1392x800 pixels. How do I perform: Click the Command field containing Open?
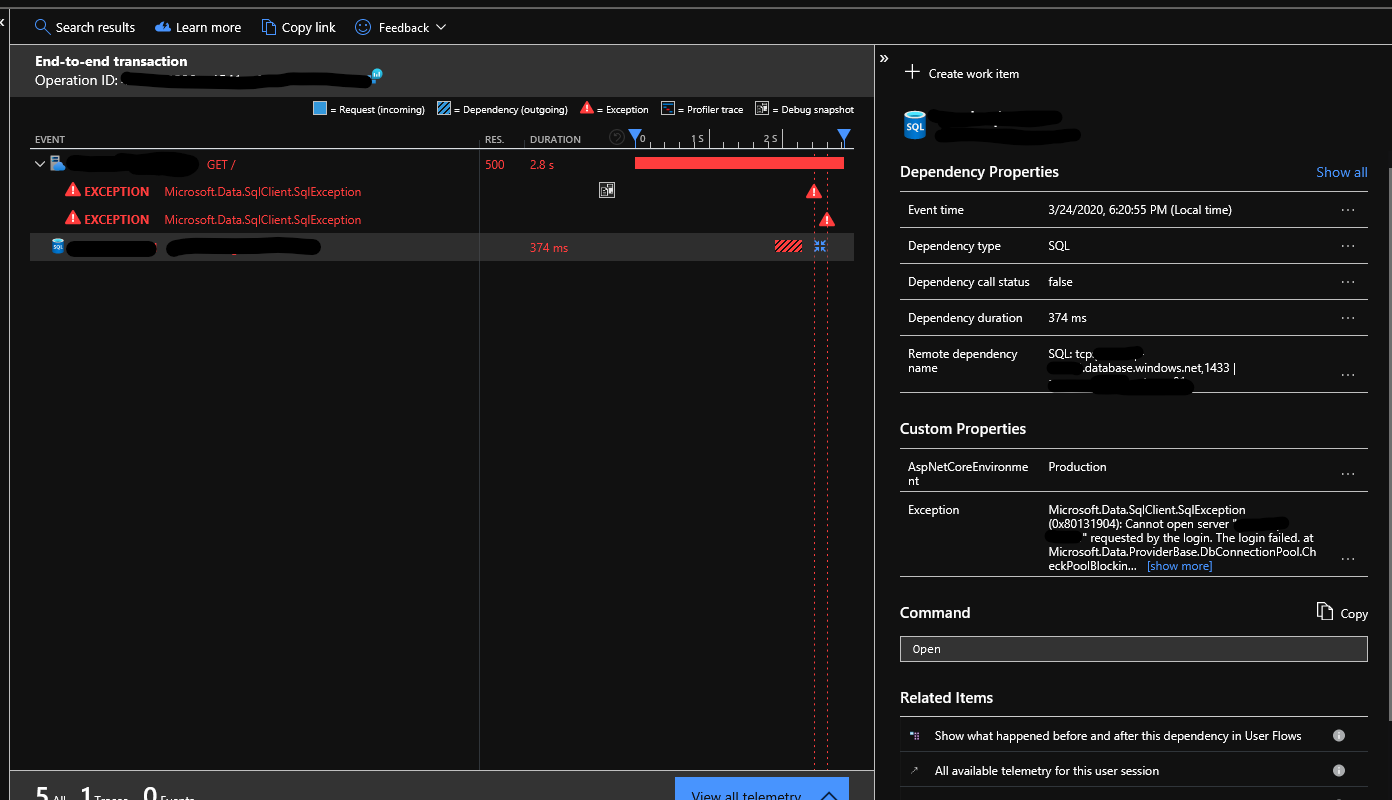tap(1133, 649)
